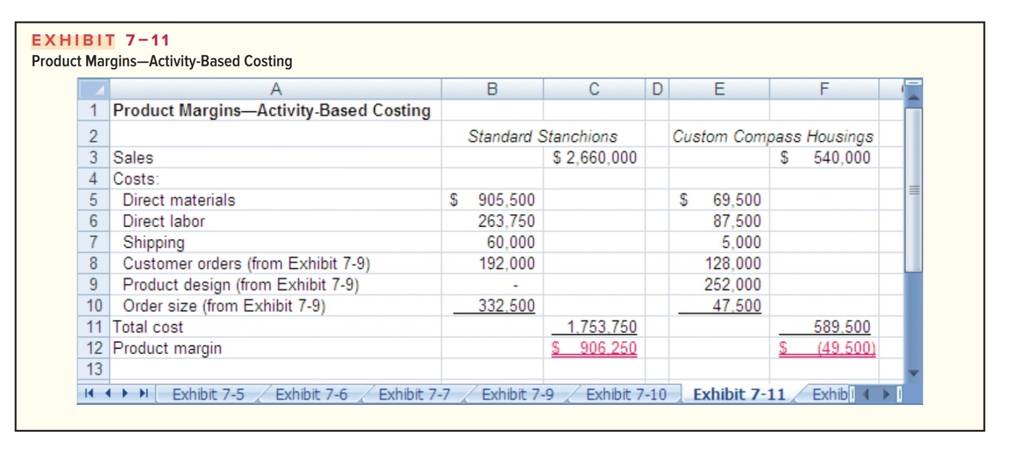
Task: Select column D header
Action: click(656, 89)
